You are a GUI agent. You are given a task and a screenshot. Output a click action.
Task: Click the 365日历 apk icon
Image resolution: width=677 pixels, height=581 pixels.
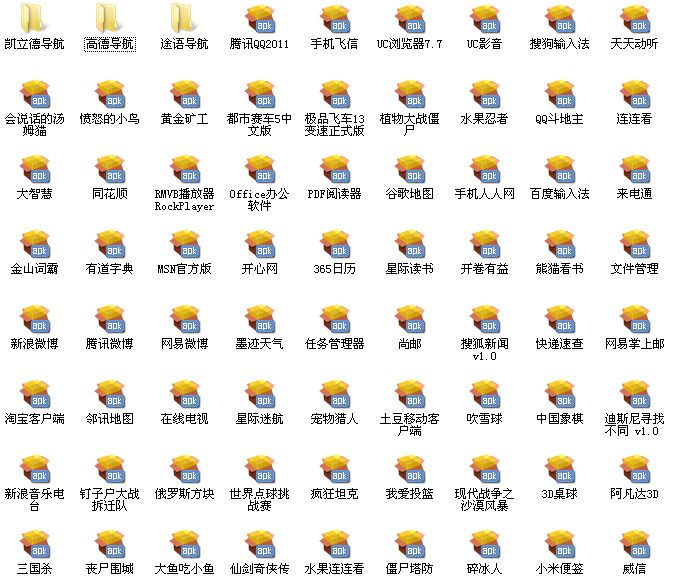335,244
